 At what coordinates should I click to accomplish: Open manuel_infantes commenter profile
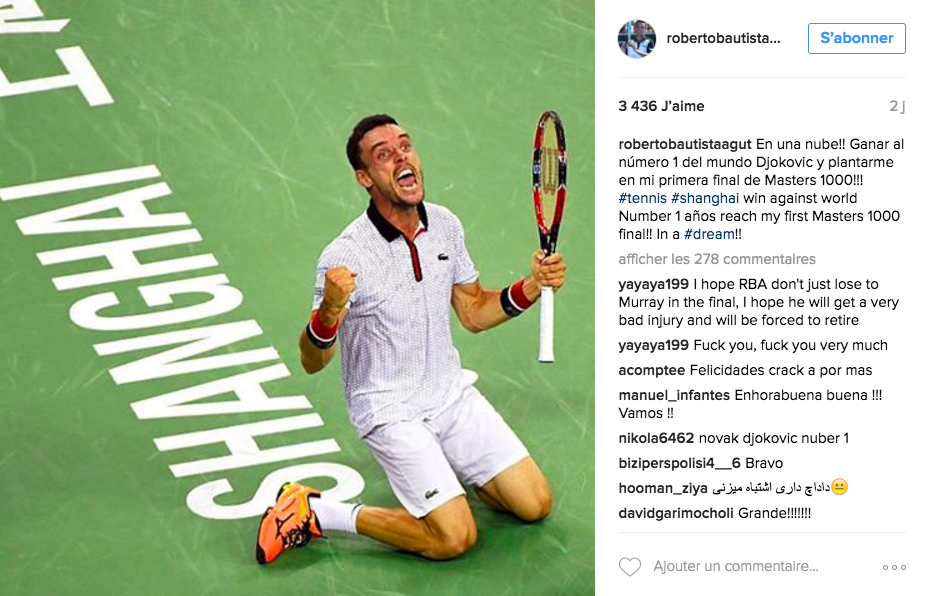pyautogui.click(x=674, y=396)
